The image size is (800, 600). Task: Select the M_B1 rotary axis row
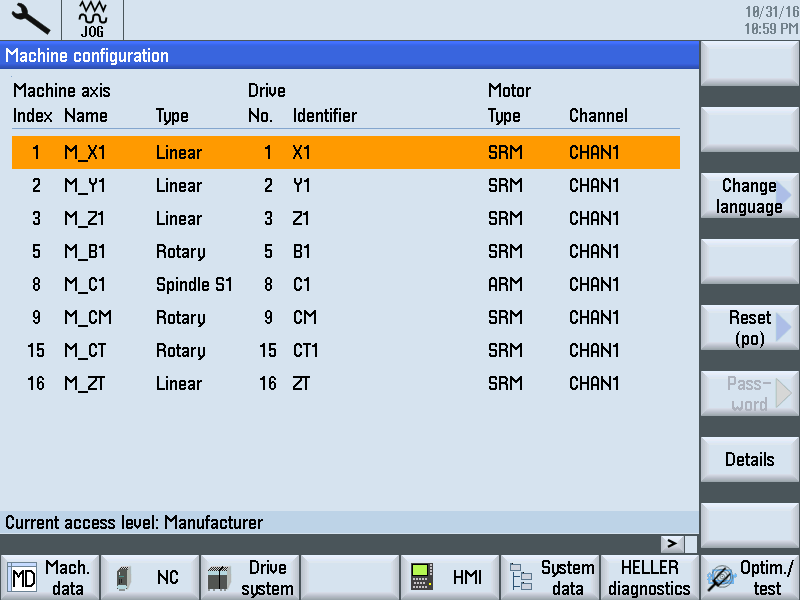tap(345, 252)
